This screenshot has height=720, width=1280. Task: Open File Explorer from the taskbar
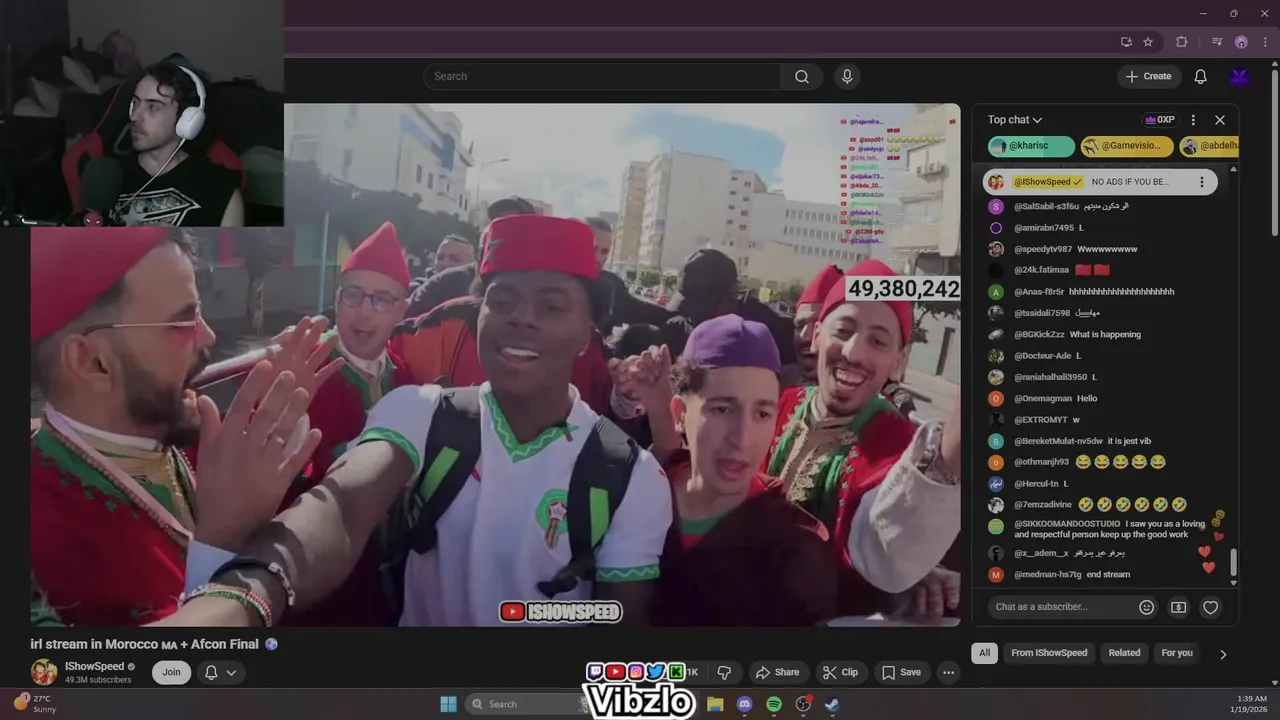[715, 704]
